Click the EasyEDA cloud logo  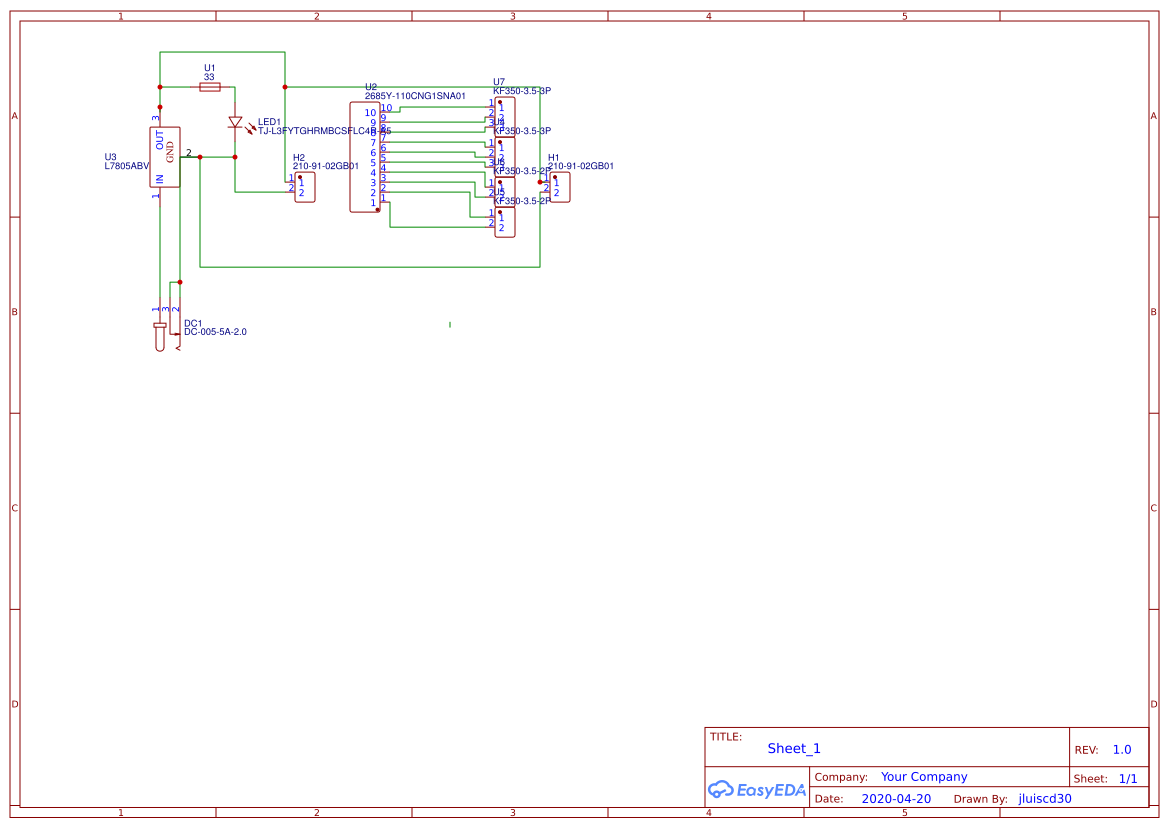click(x=722, y=790)
